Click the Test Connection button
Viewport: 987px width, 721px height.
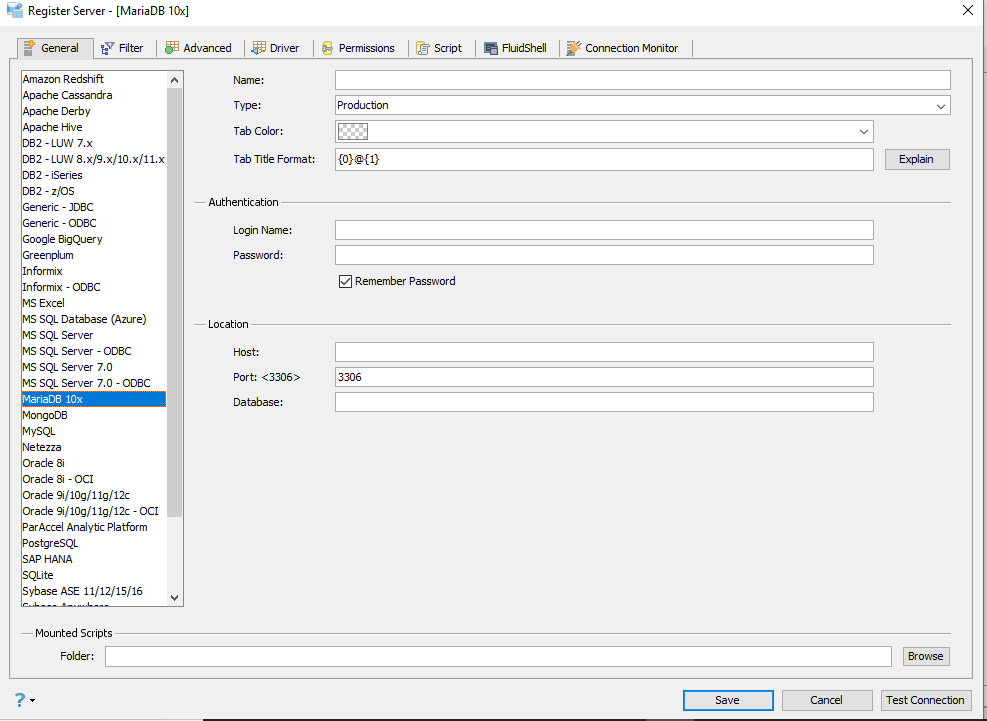click(925, 700)
